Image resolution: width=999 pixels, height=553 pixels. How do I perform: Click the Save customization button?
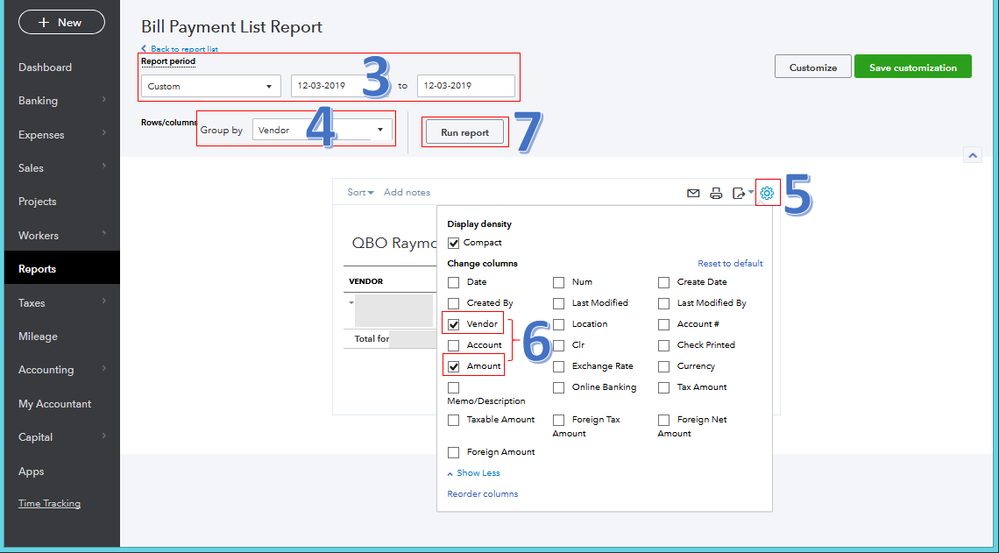[x=913, y=68]
